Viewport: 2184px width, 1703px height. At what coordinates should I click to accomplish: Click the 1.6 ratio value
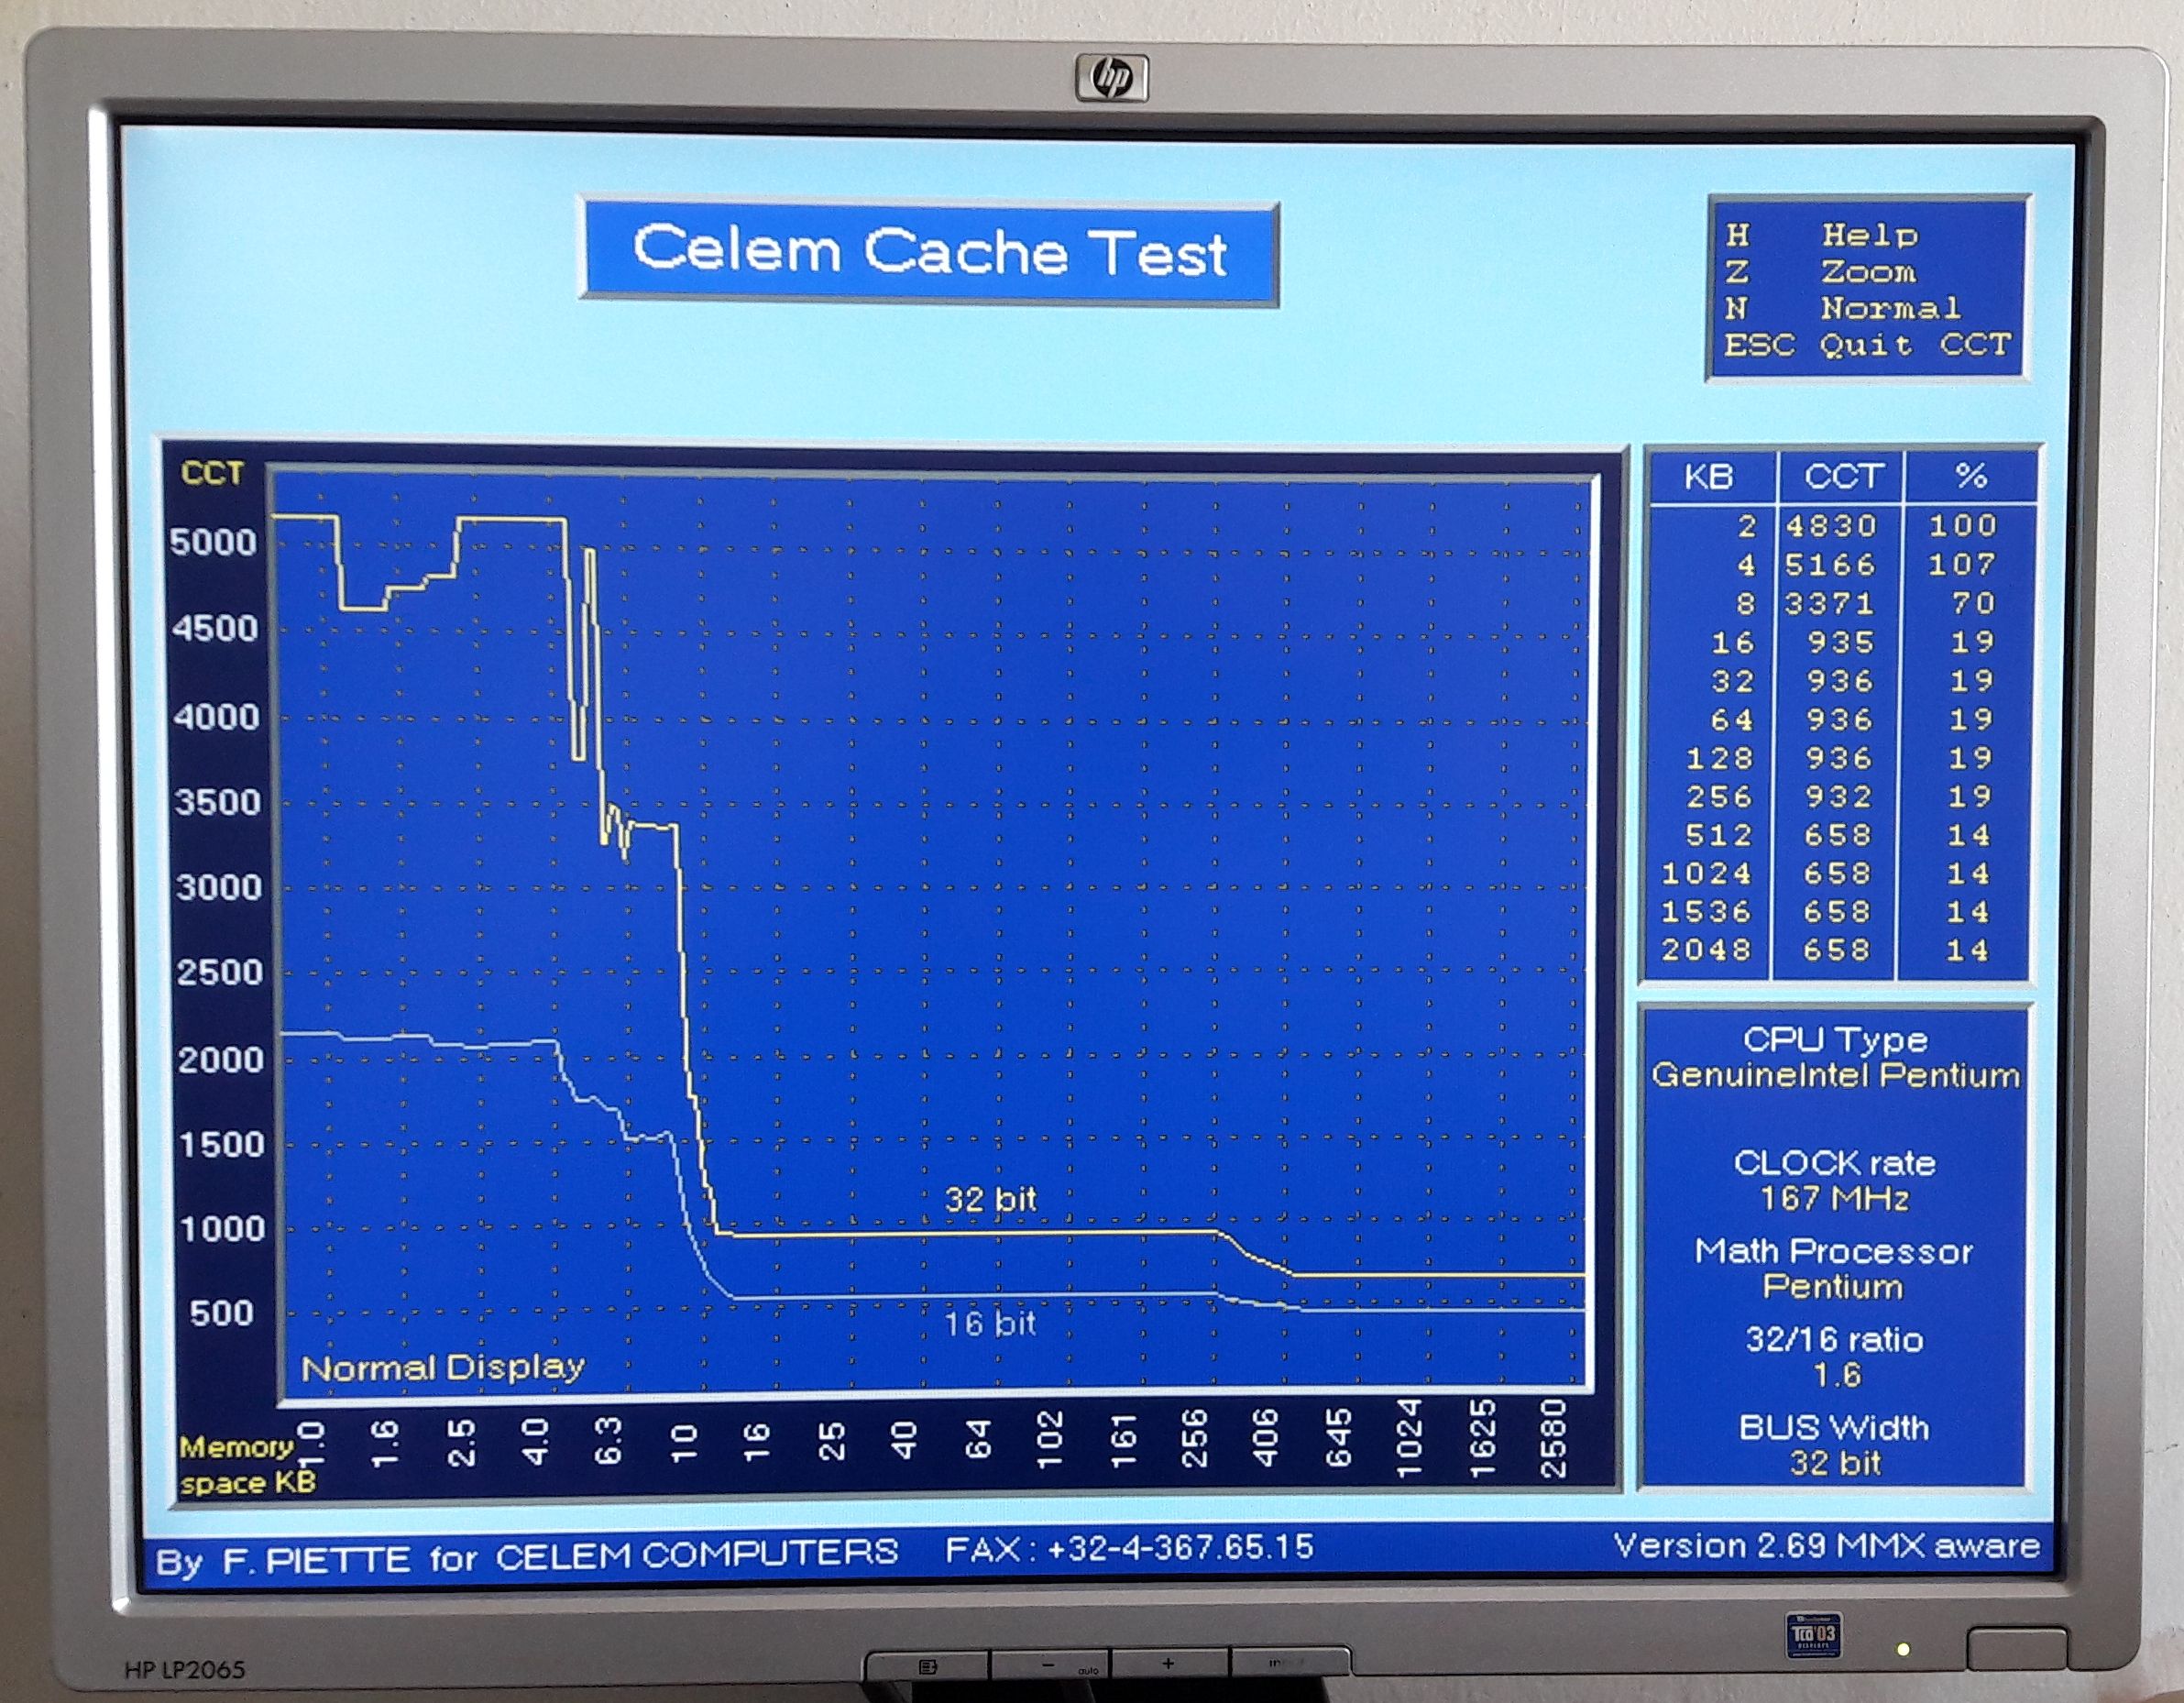[1837, 1376]
